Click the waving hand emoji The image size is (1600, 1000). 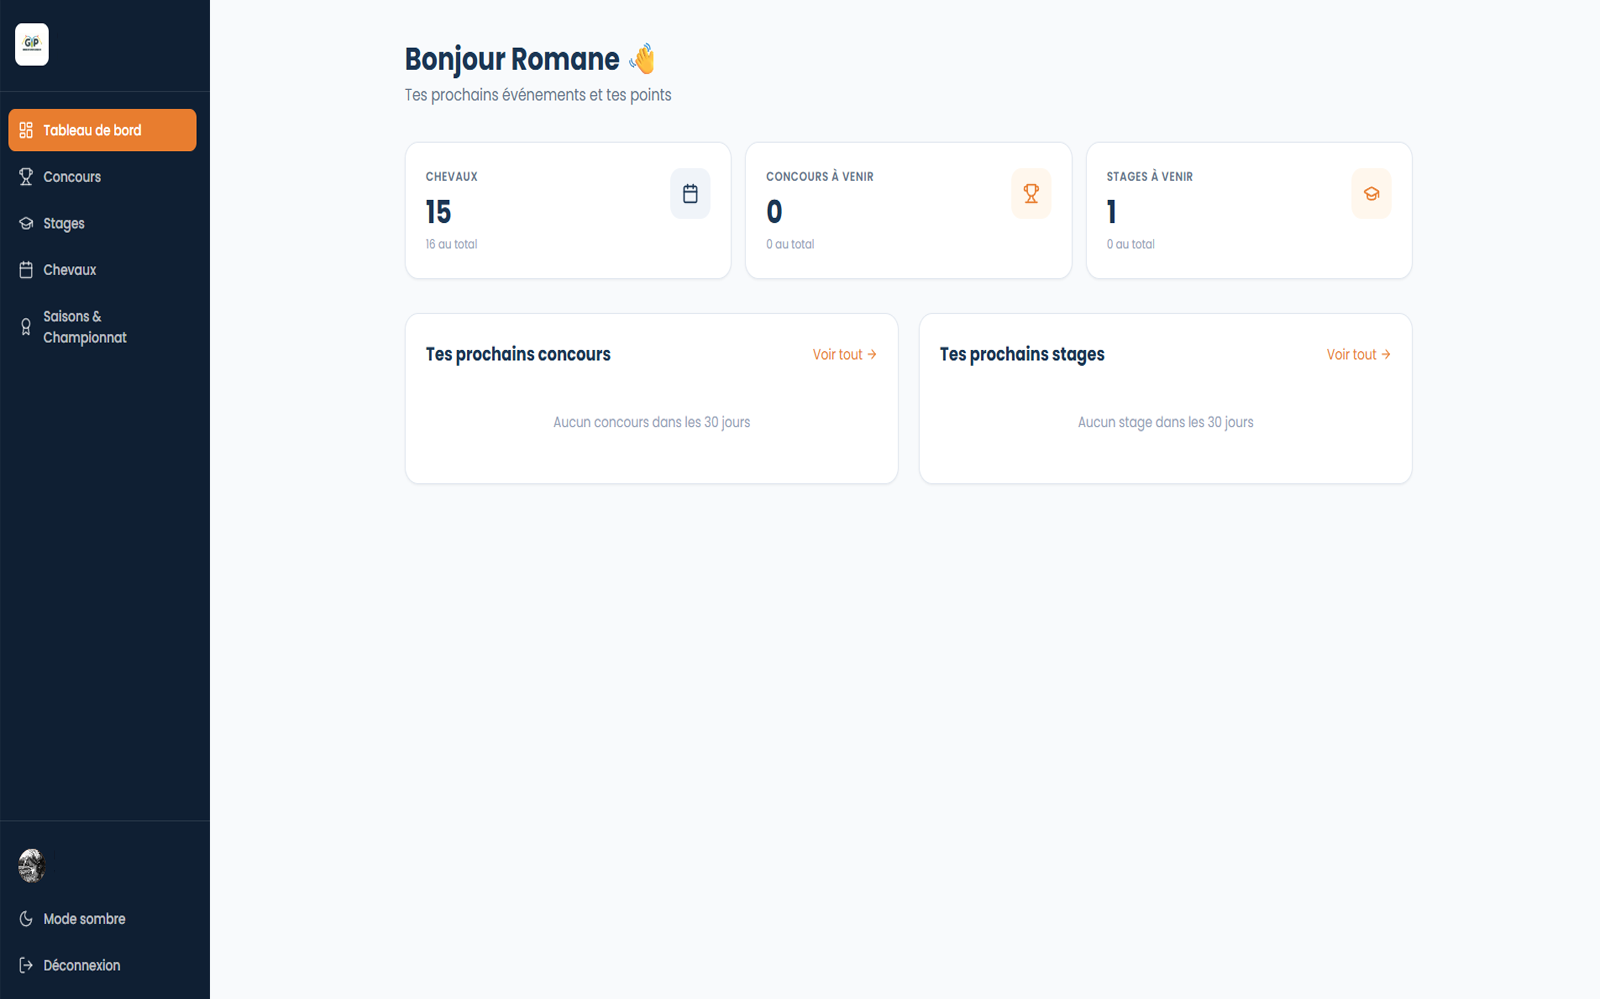click(643, 59)
